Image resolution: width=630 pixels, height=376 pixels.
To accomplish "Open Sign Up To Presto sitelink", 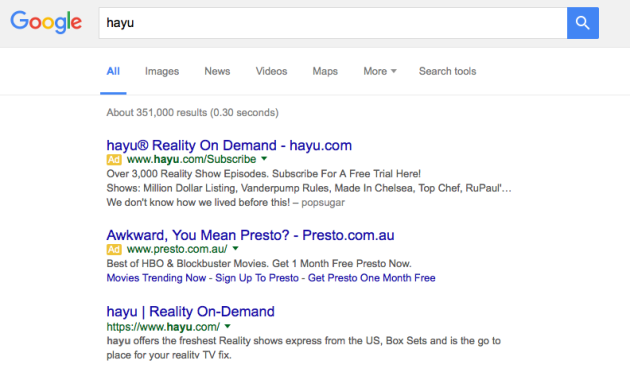I will pos(257,278).
